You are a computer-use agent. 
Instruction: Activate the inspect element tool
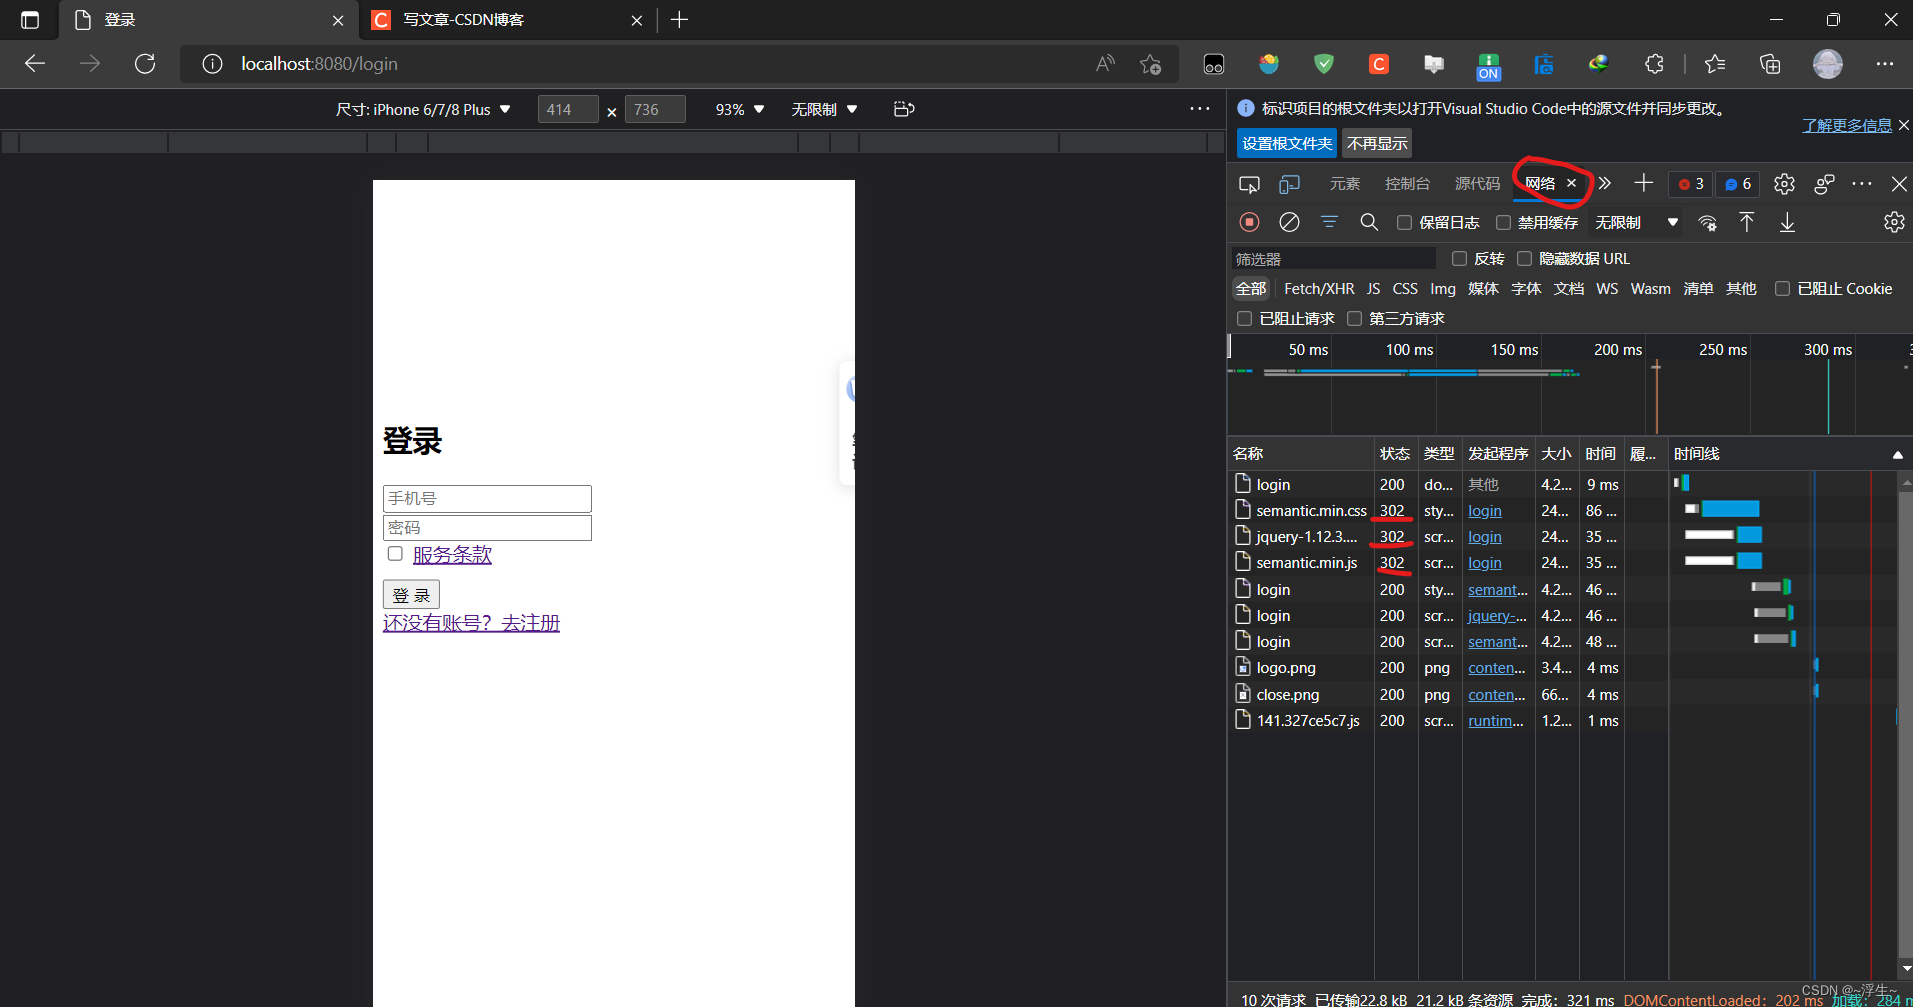point(1249,184)
